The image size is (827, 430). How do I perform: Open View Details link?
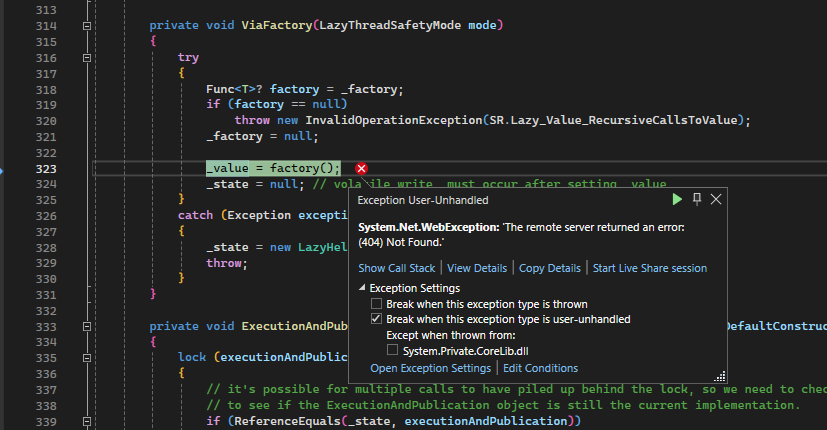coord(477,268)
